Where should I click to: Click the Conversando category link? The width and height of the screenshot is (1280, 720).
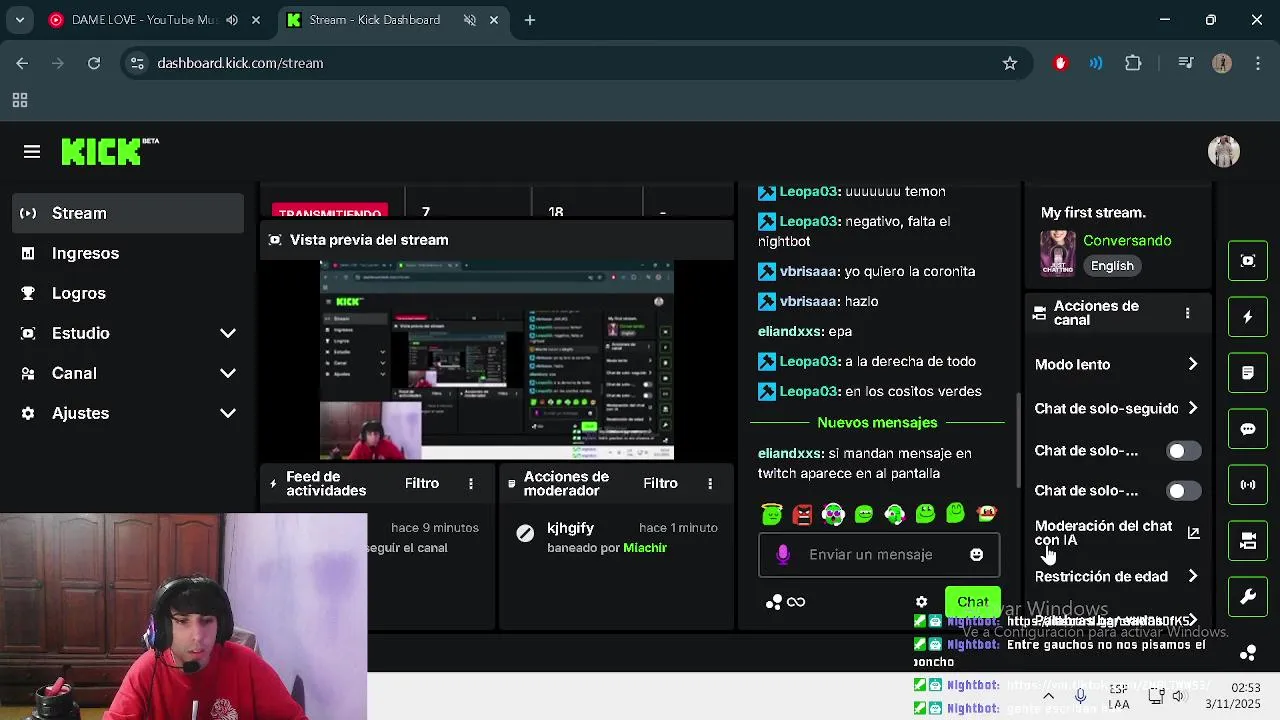pos(1127,241)
